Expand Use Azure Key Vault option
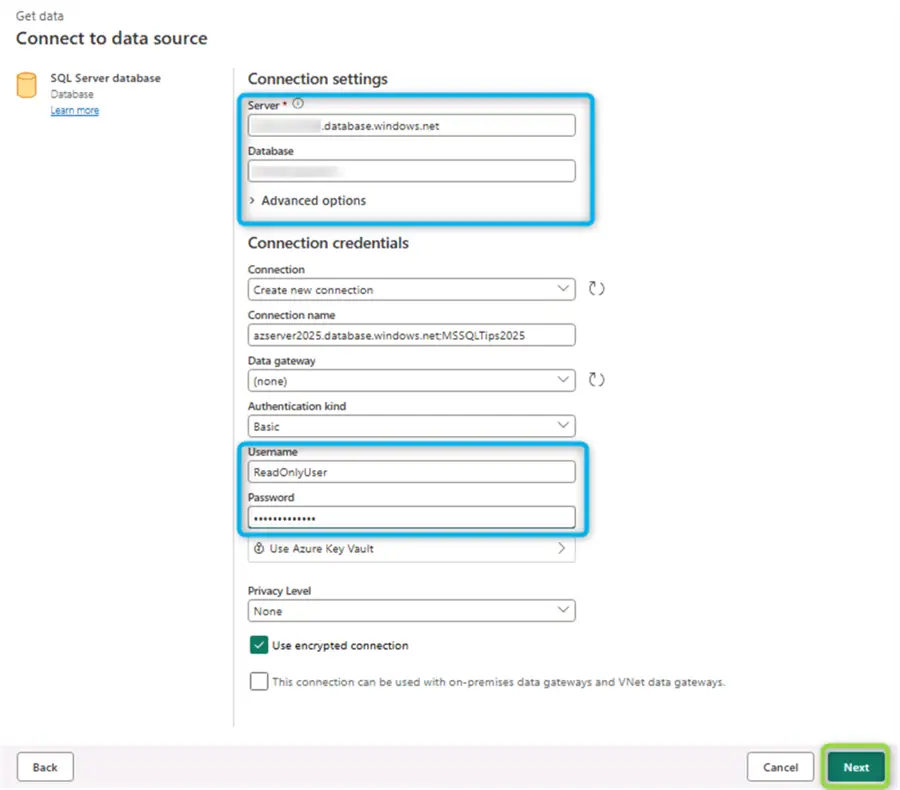This screenshot has width=900, height=790. [412, 548]
